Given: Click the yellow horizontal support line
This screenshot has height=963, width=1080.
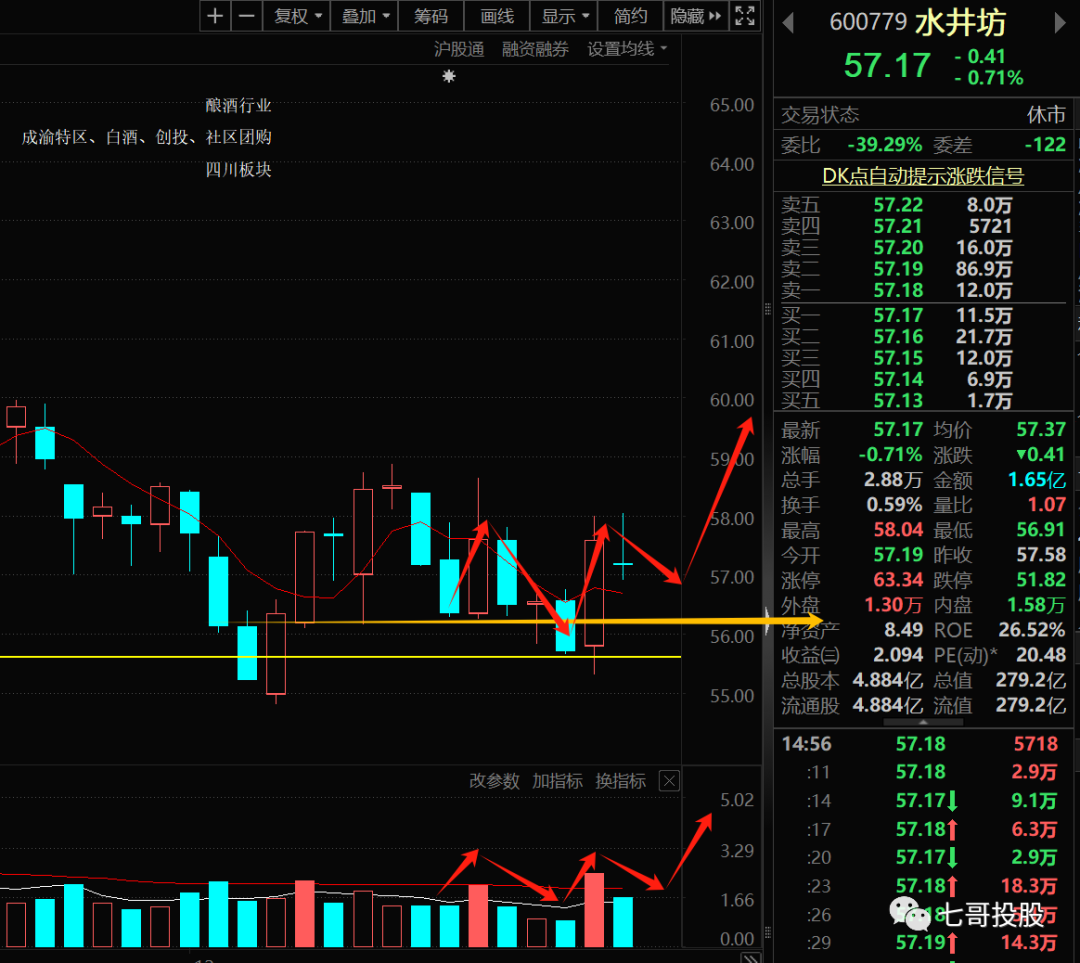Looking at the screenshot, I should [x=340, y=656].
